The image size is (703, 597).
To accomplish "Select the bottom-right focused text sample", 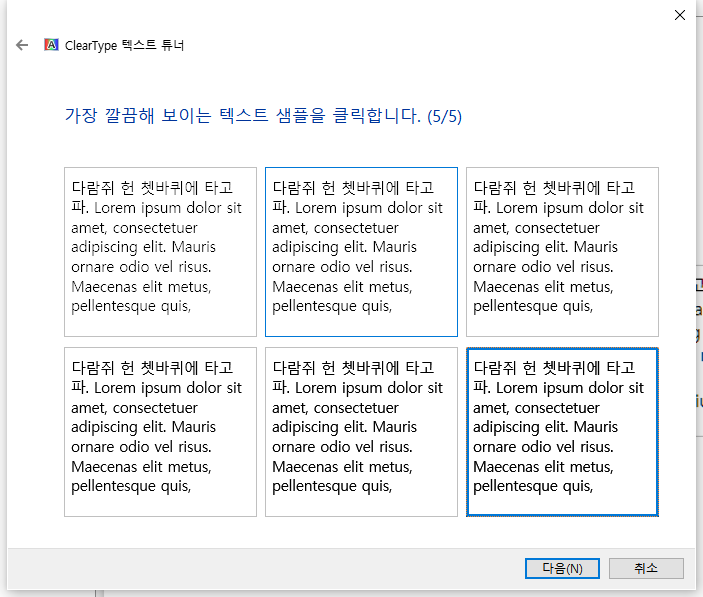I will [x=562, y=432].
